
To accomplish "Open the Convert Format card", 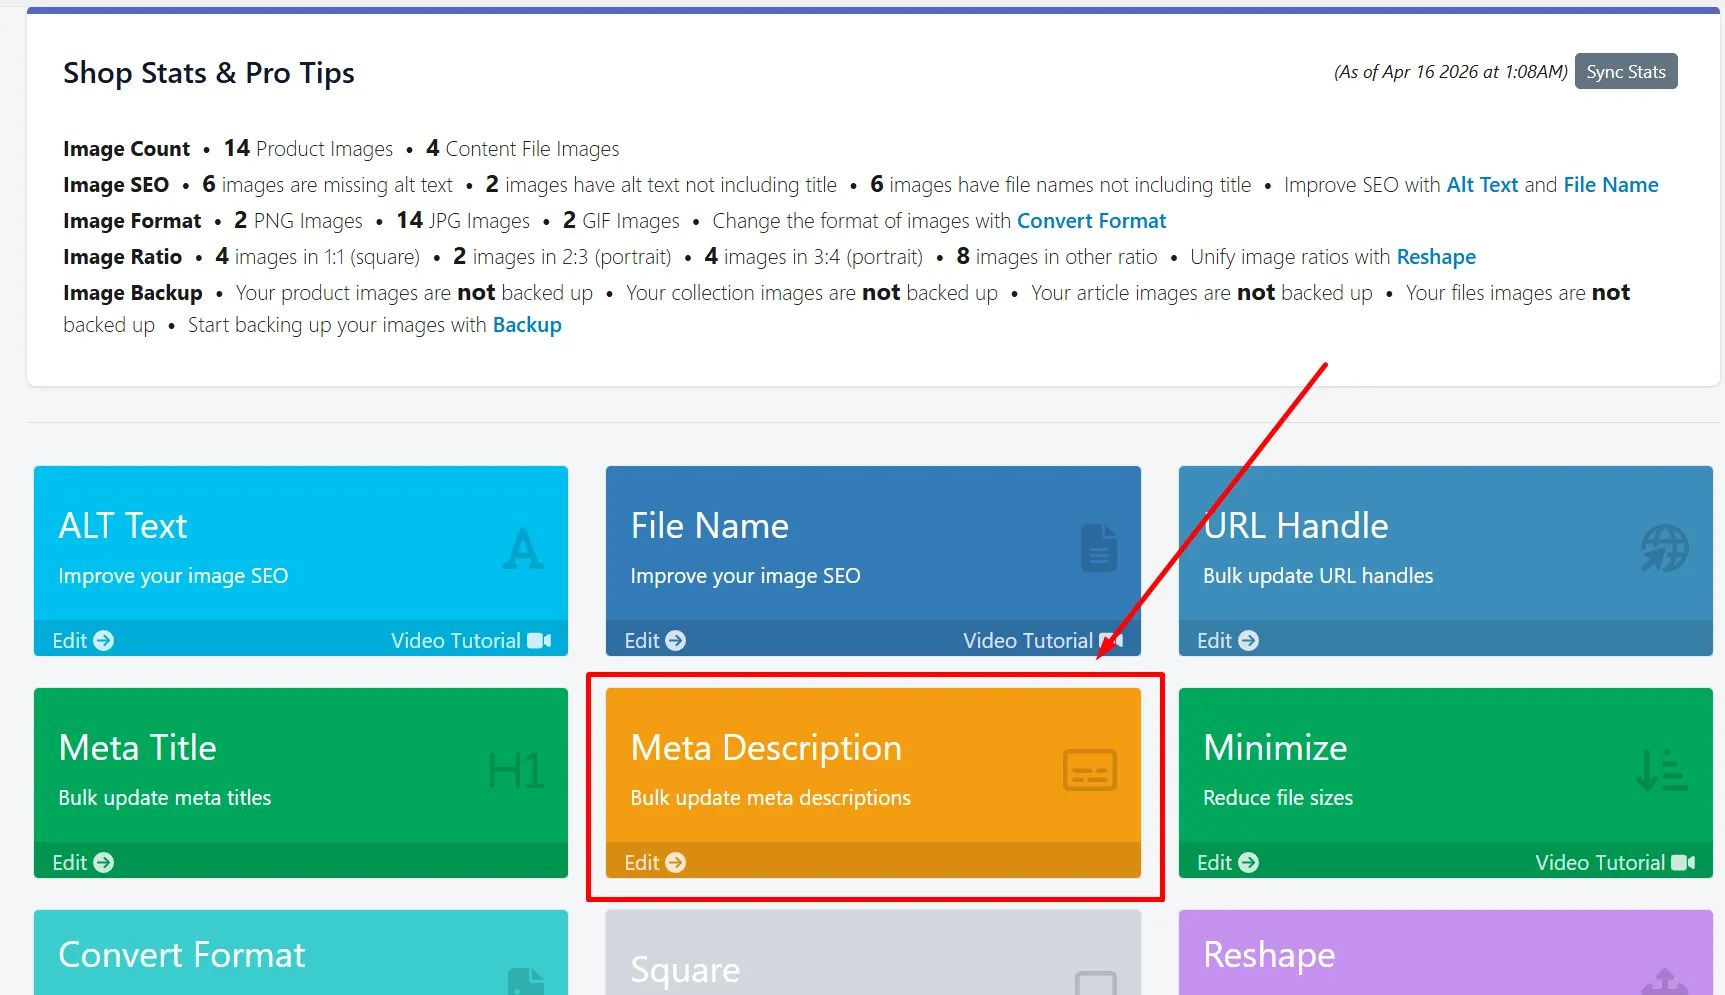I will [301, 952].
